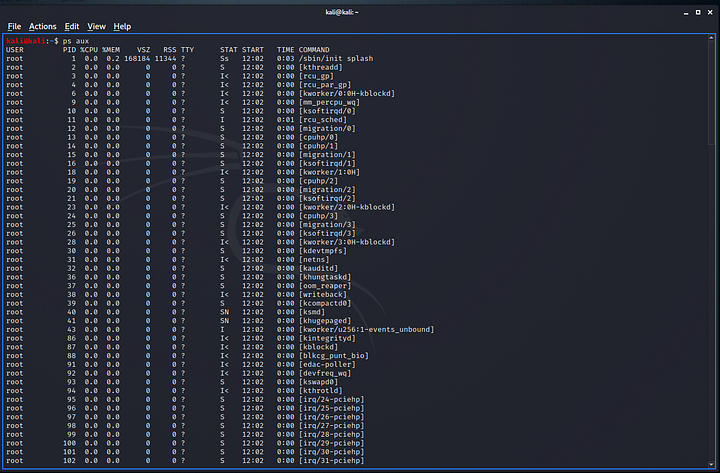This screenshot has height=473, width=720.
Task: Open the Help menu
Action: [x=122, y=26]
